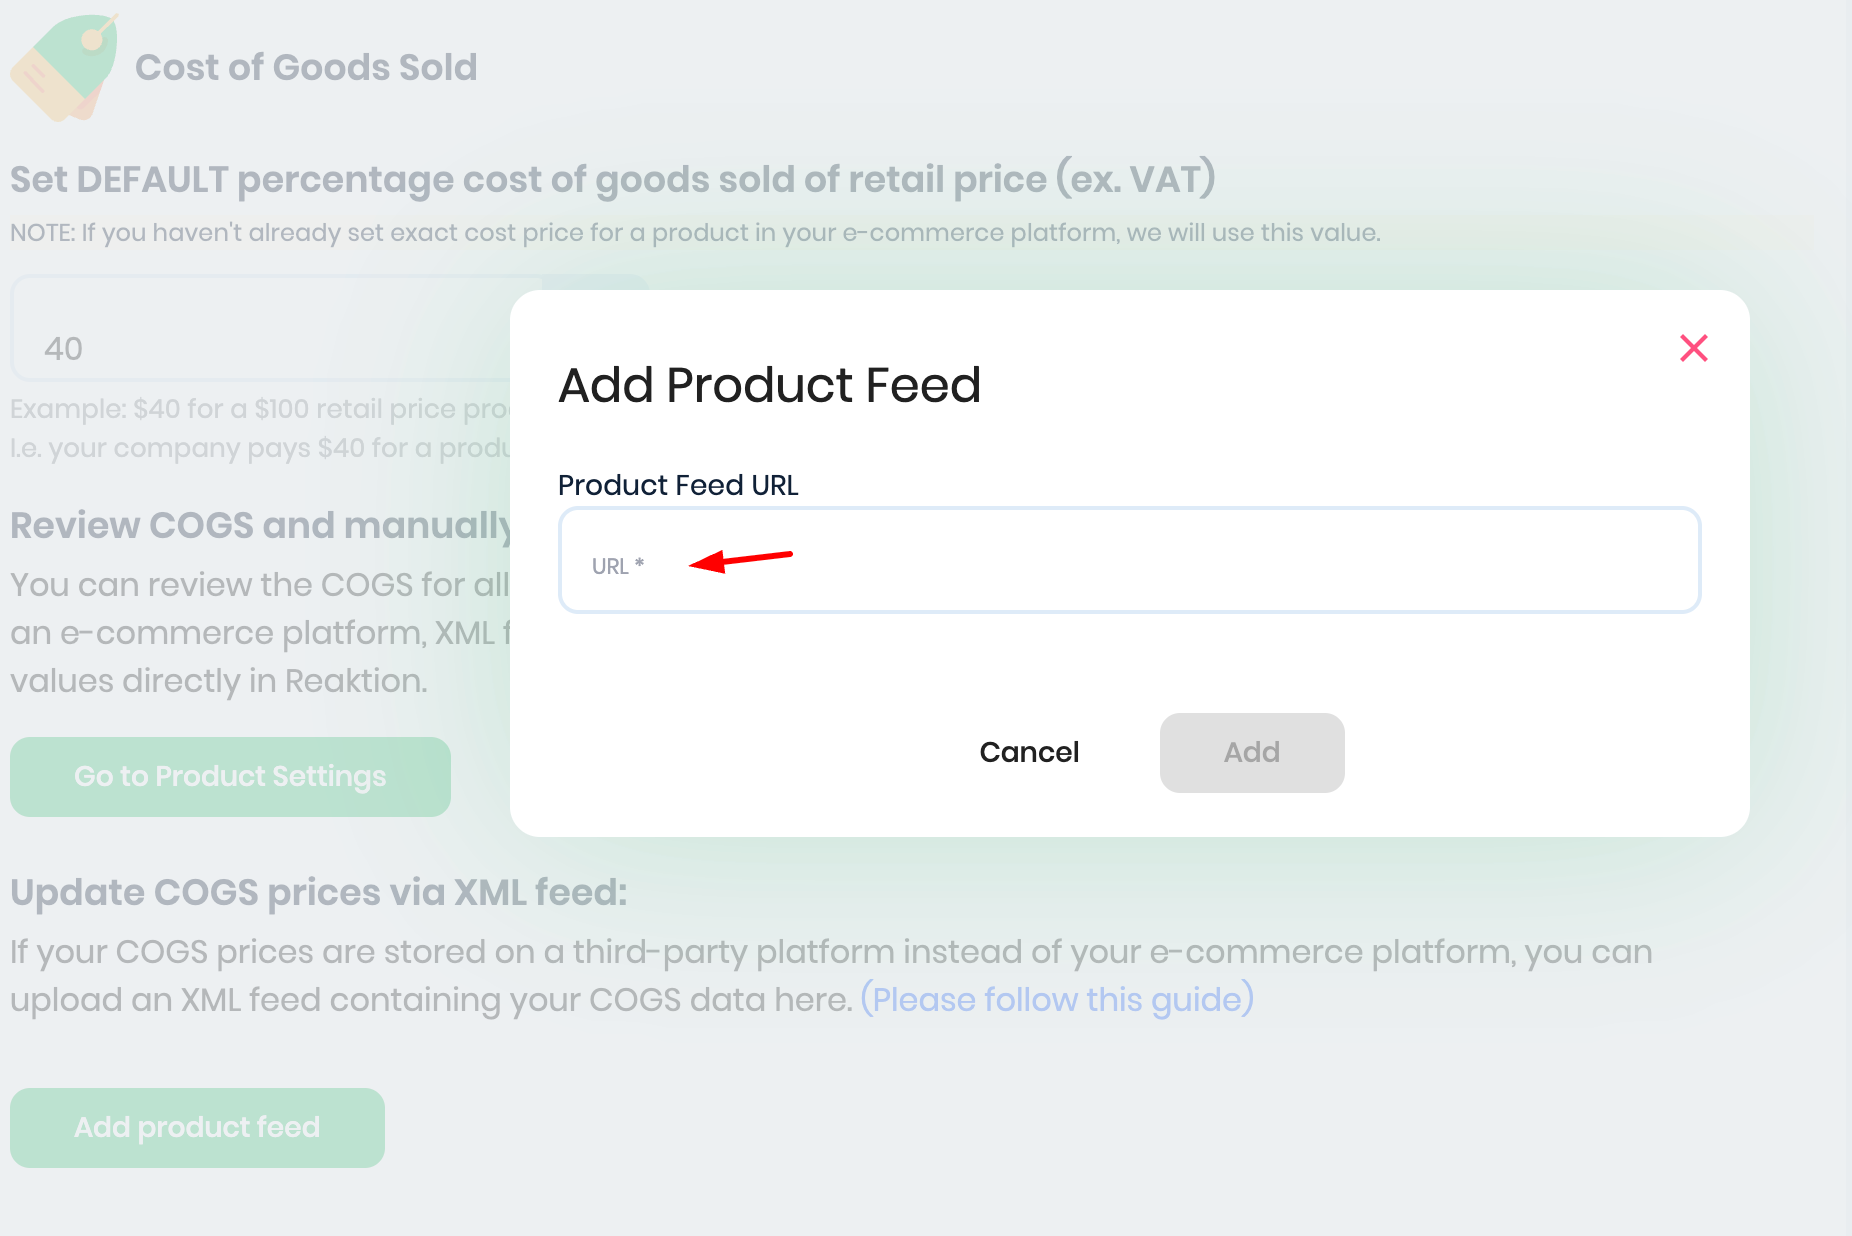Click the 'Product Feed URL' field label
This screenshot has width=1852, height=1236.
pos(677,485)
